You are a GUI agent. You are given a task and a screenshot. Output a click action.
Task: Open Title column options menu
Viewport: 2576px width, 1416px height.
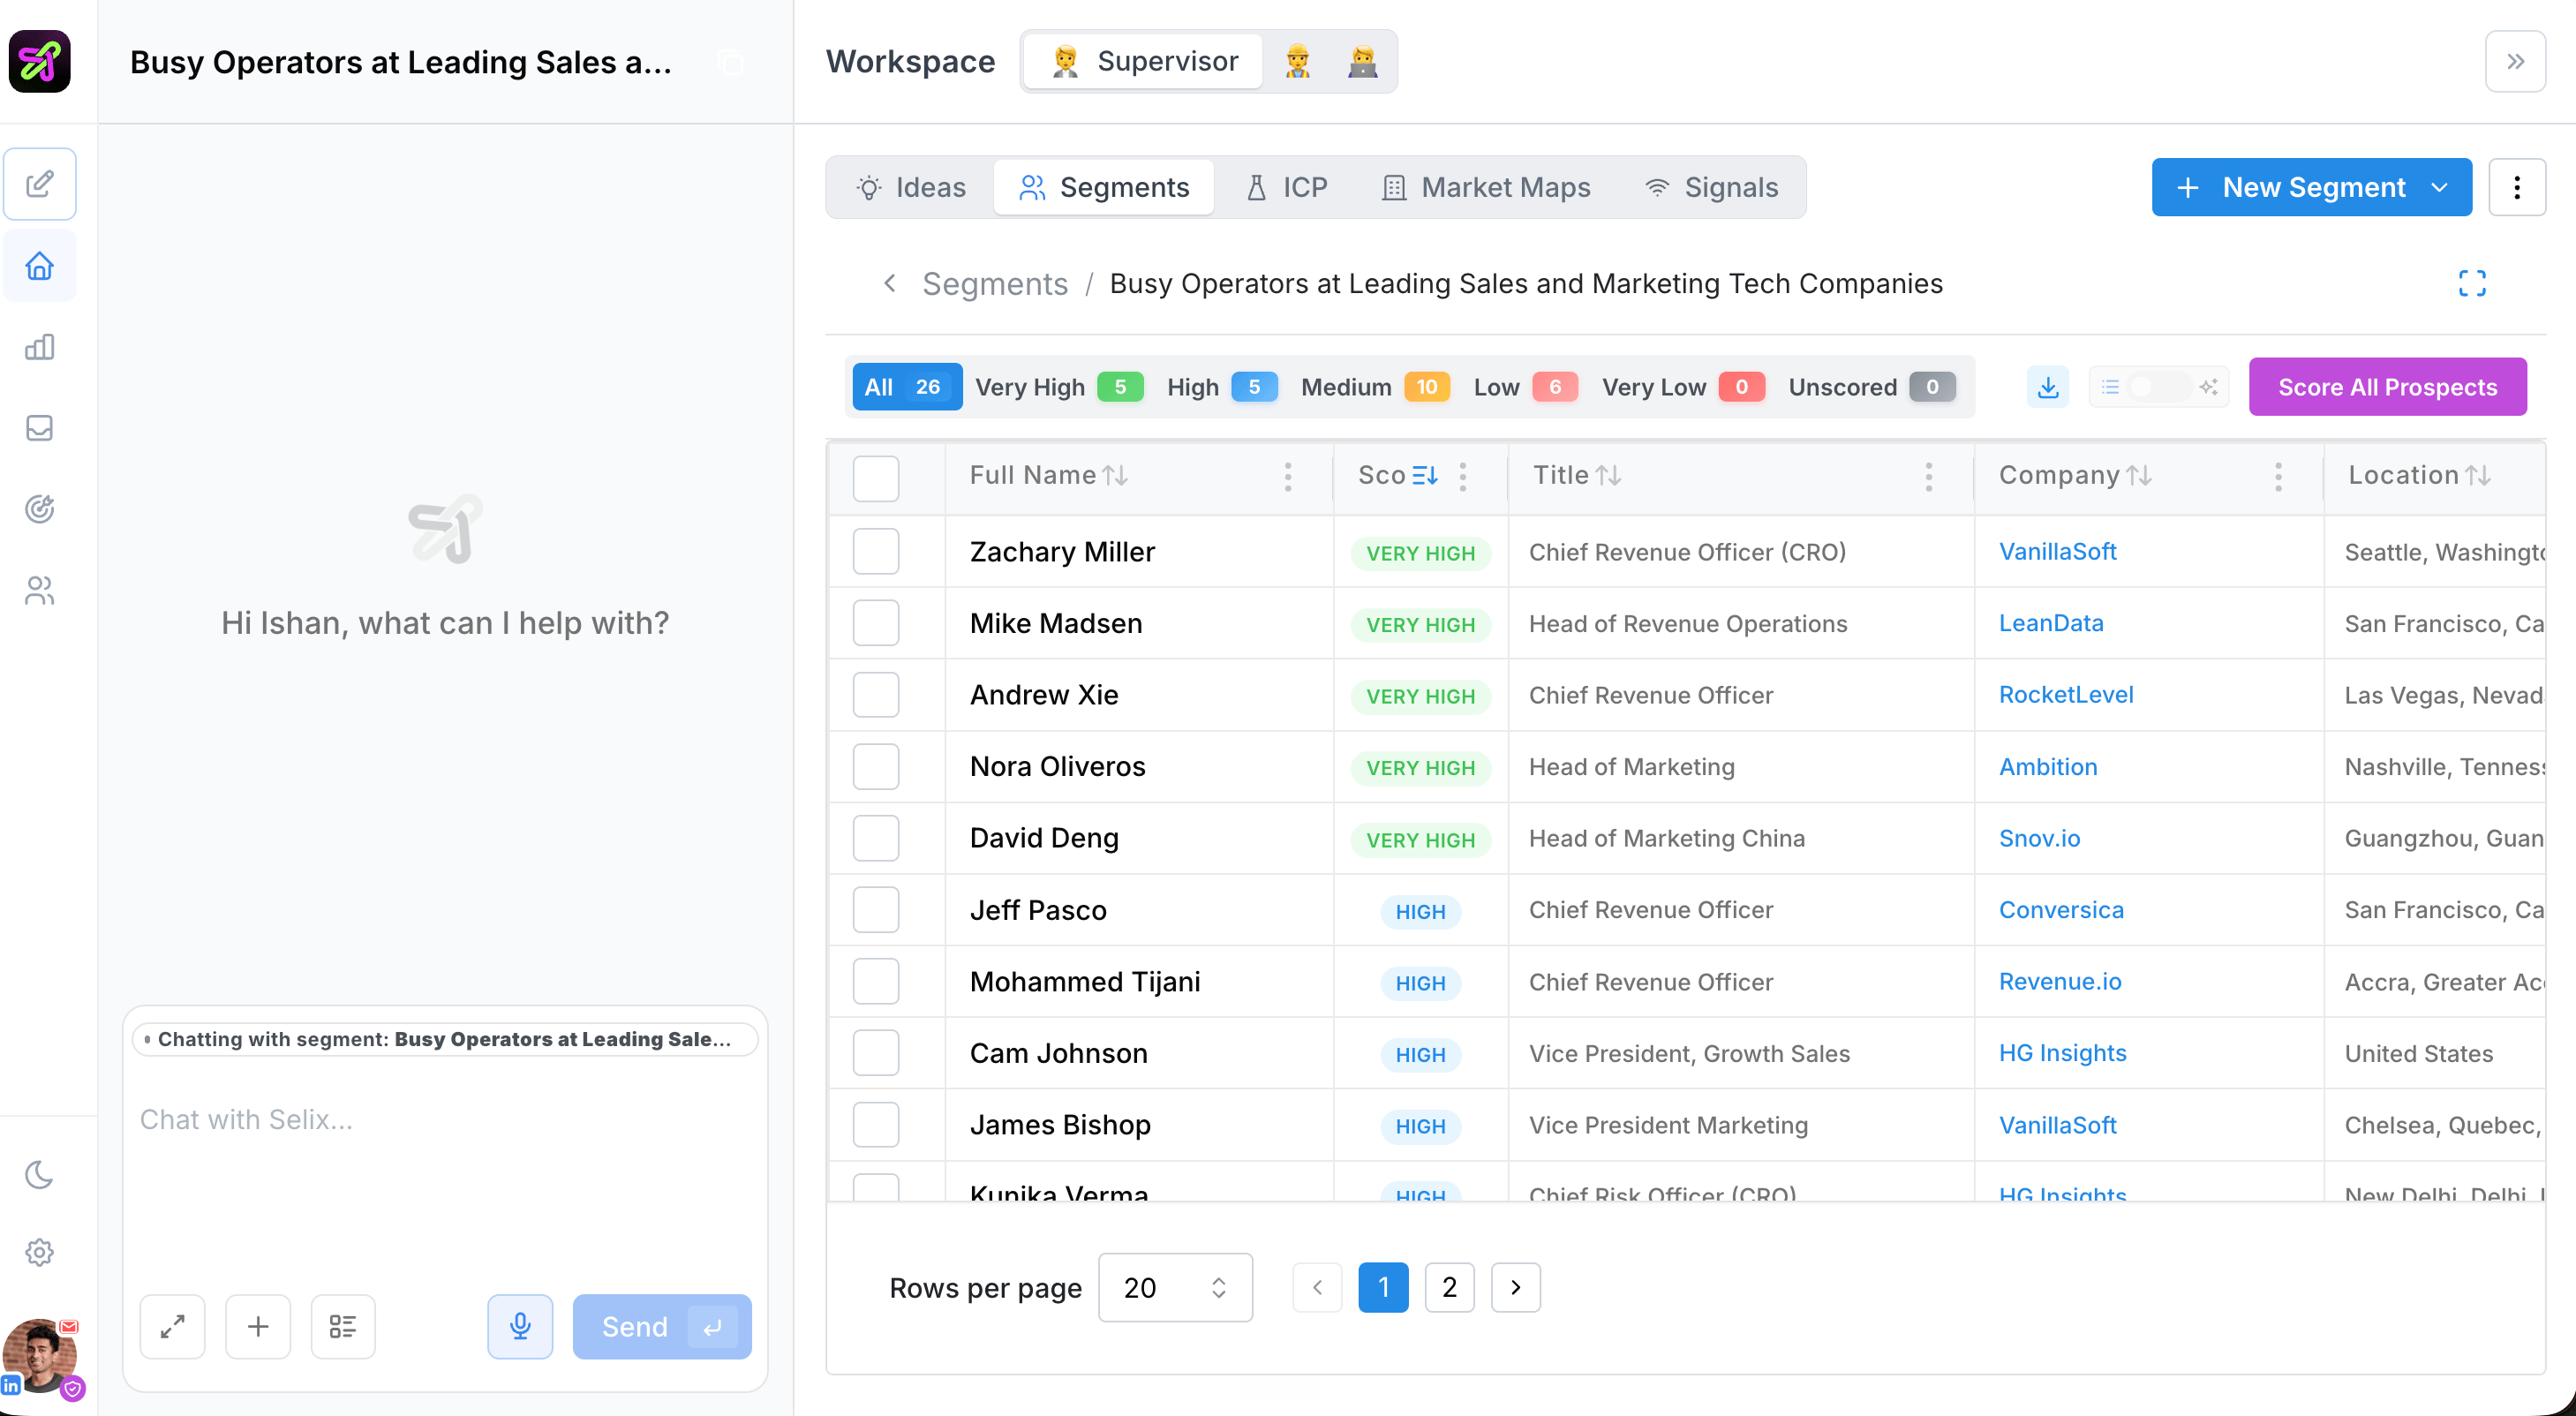coord(1928,477)
